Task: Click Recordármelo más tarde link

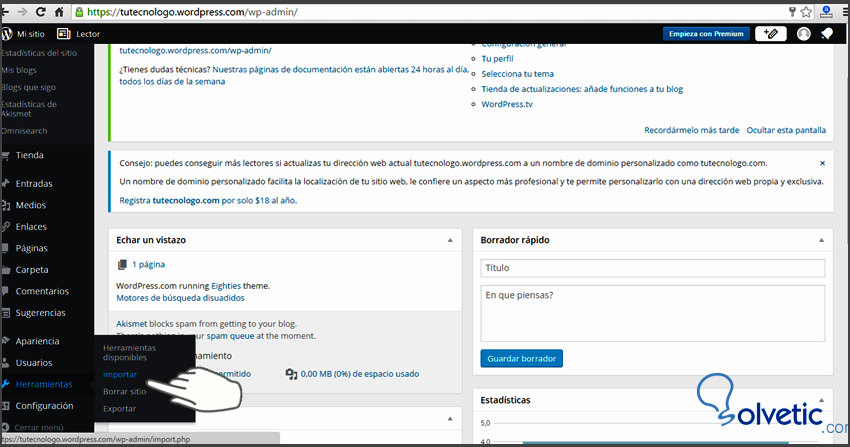Action: click(691, 130)
